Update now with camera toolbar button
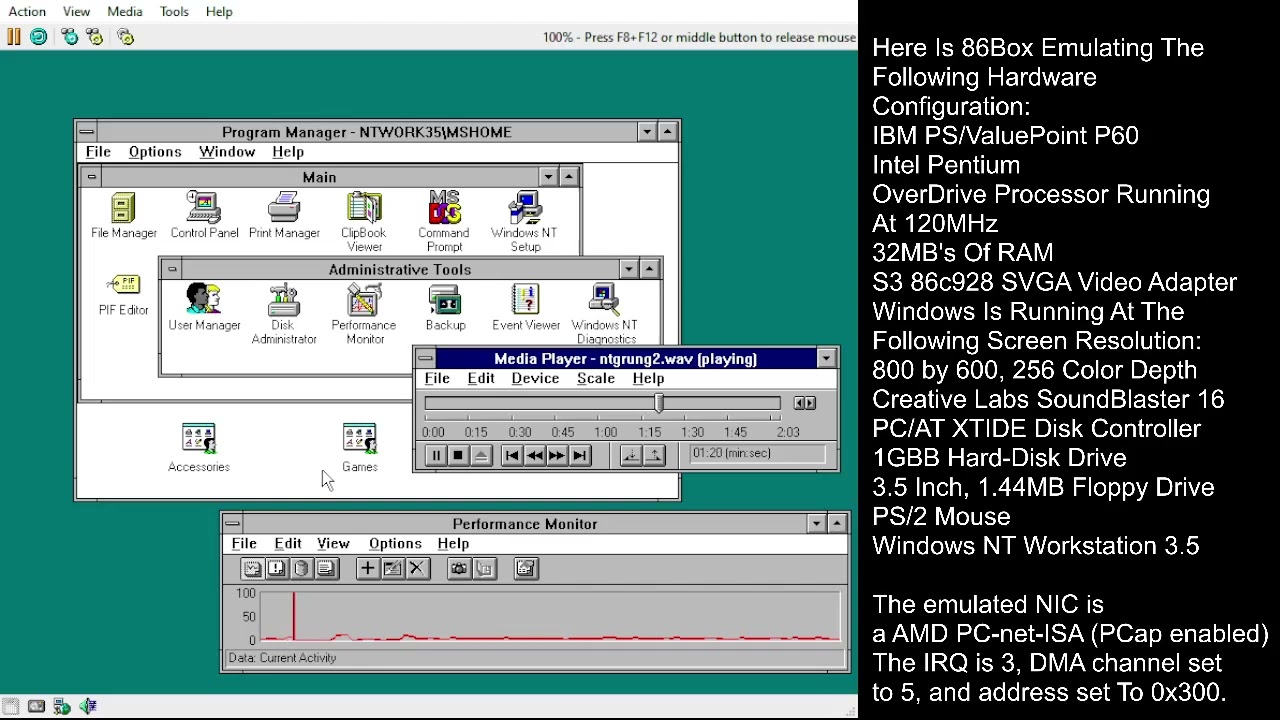 coord(459,569)
